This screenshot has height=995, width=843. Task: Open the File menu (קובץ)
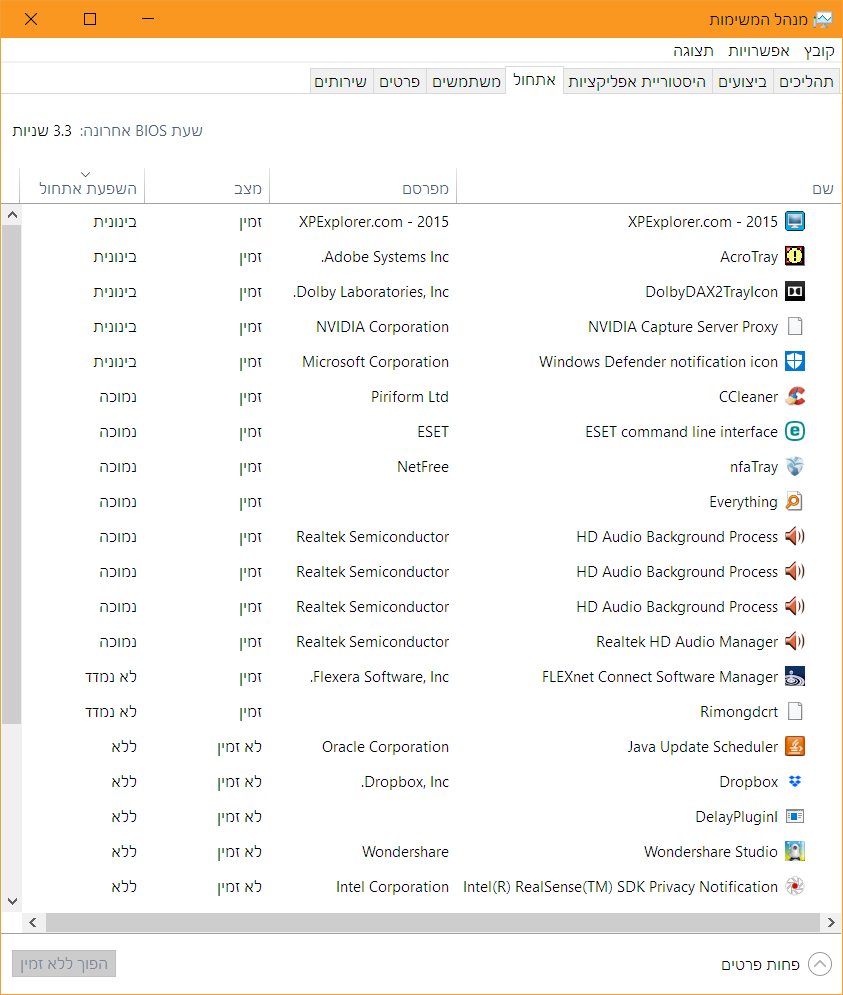click(x=819, y=51)
